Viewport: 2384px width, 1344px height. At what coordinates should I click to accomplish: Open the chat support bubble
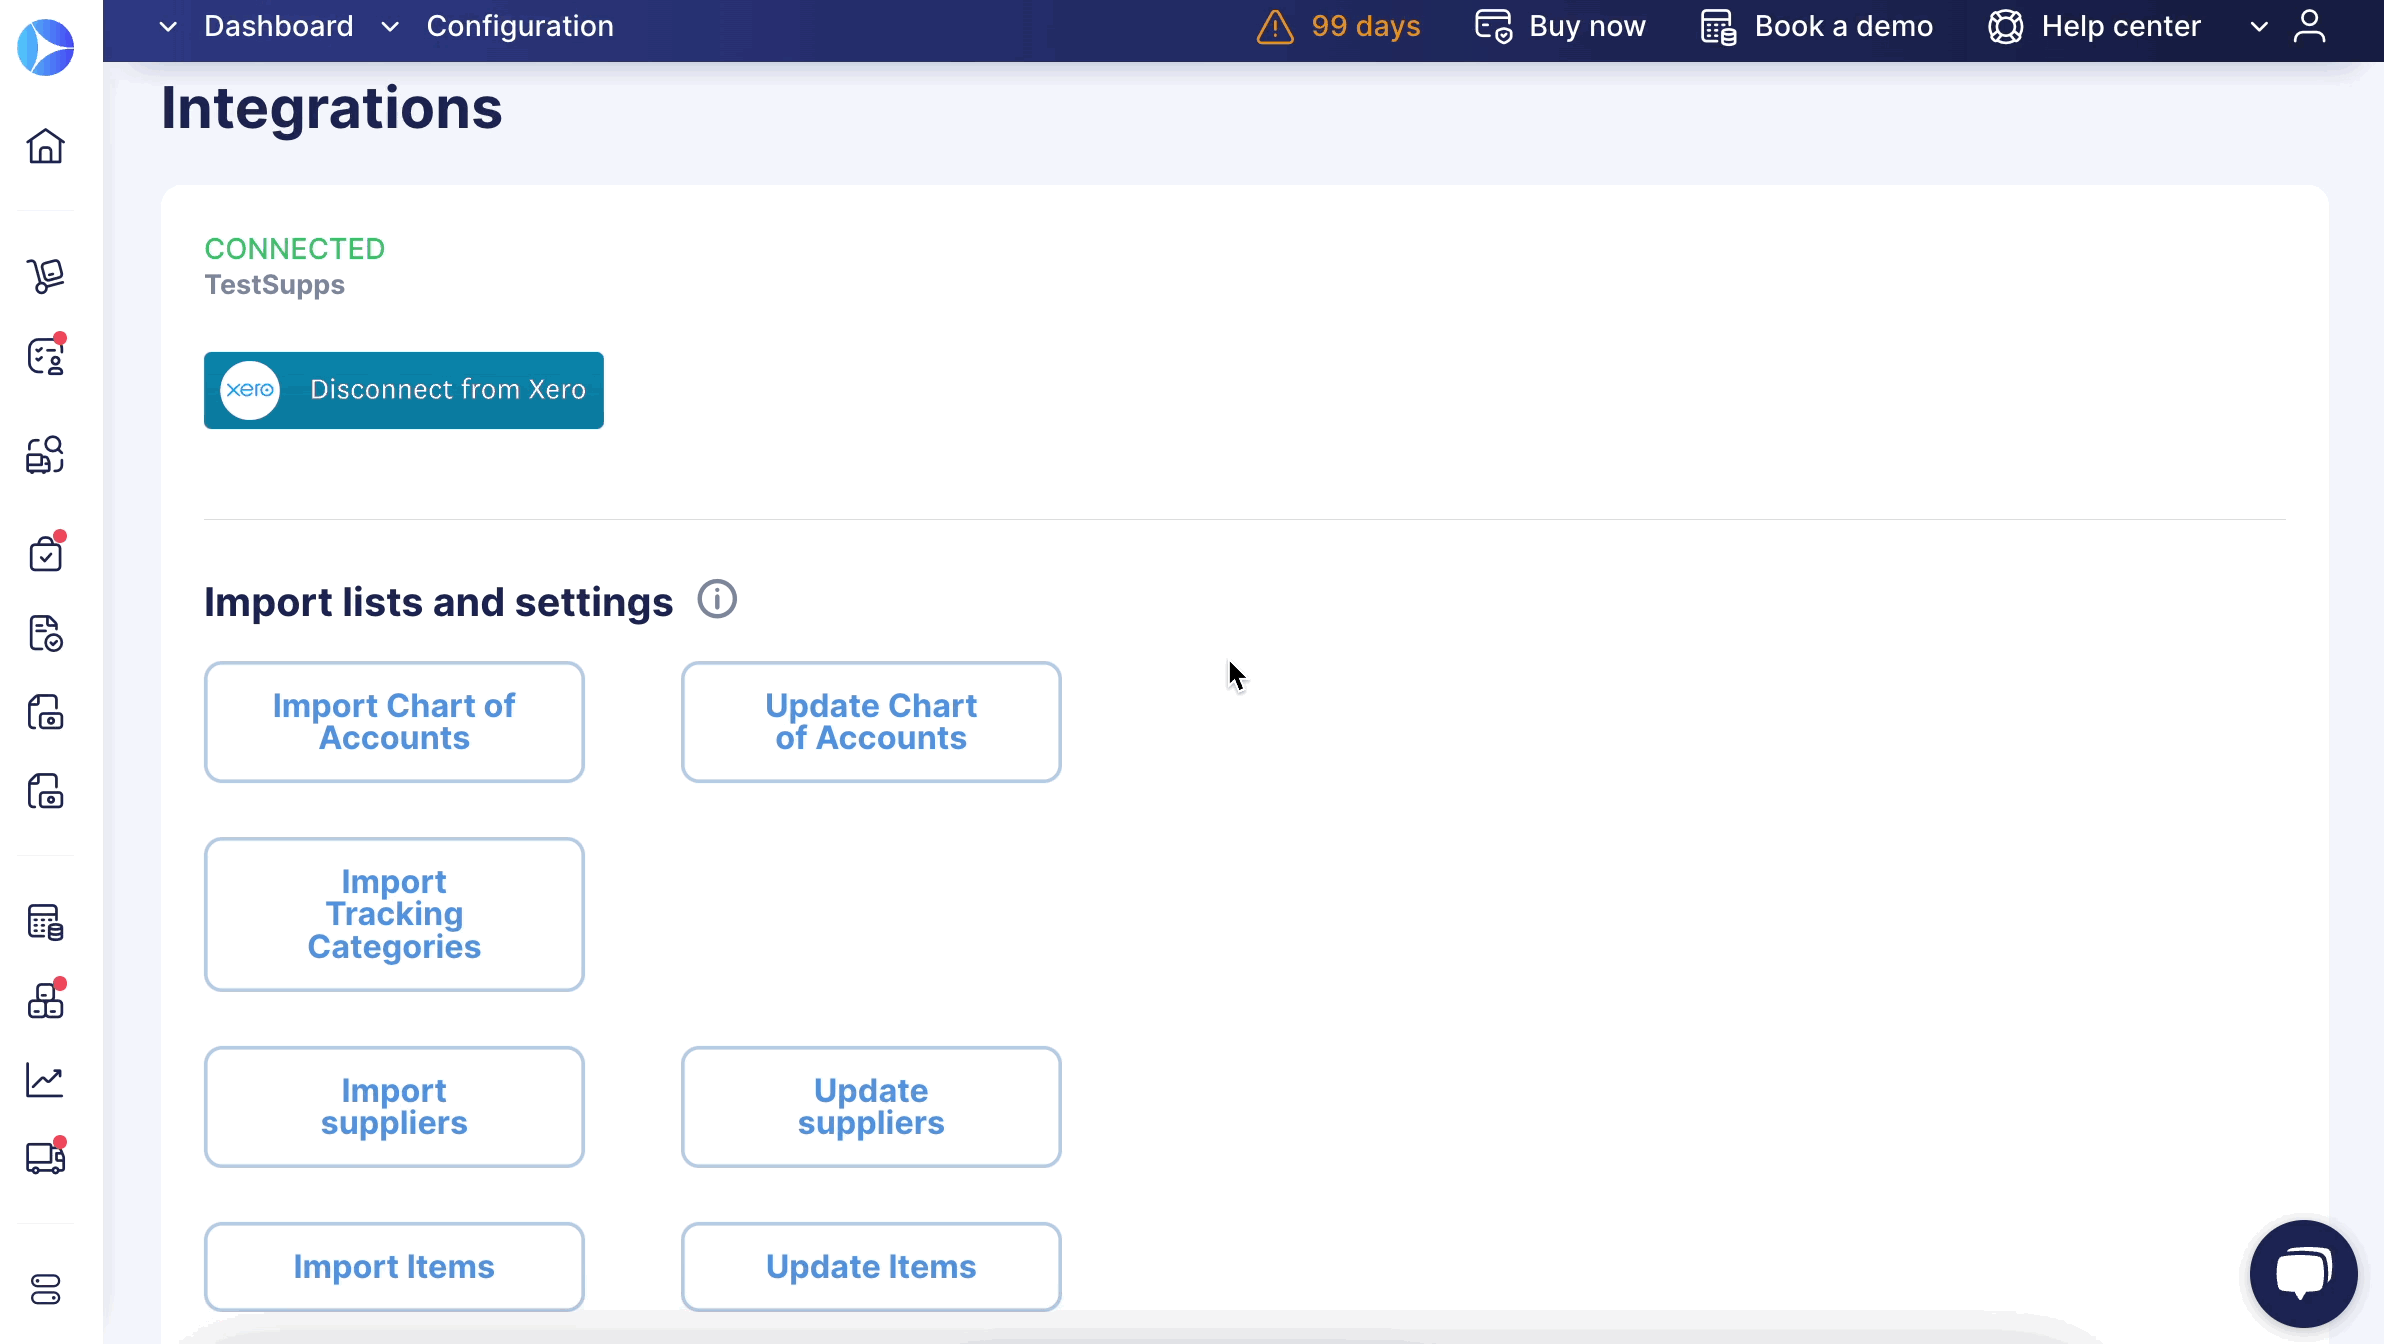pos(2304,1274)
